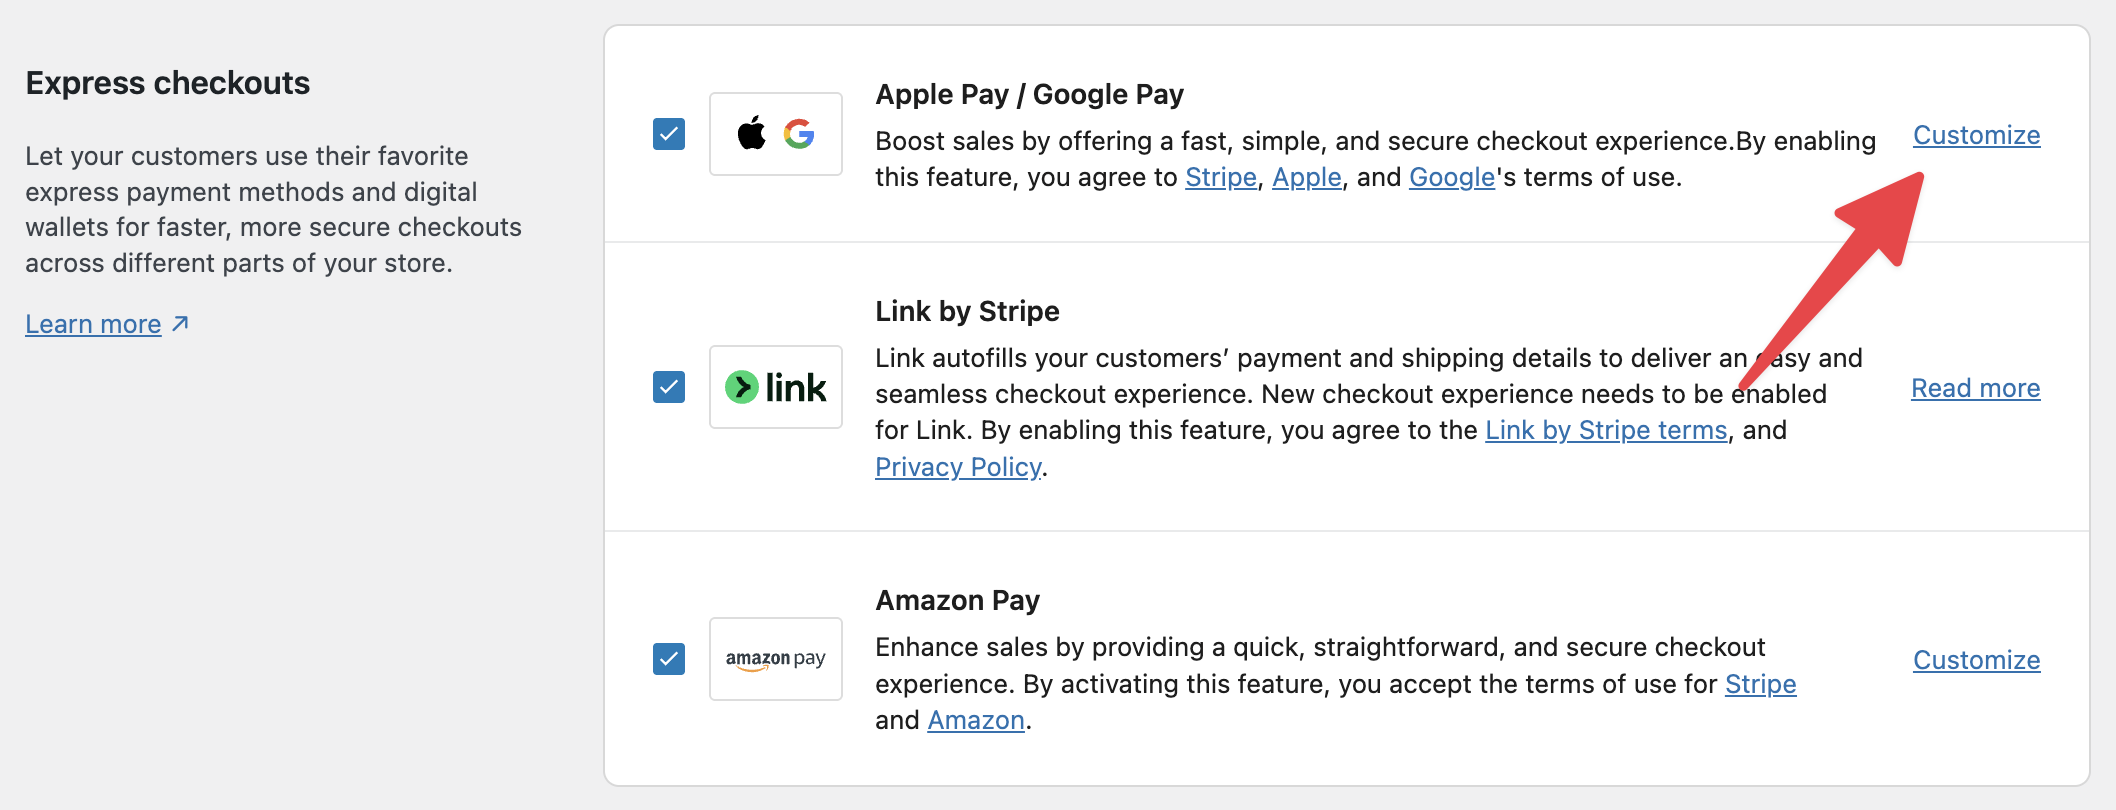Toggle the Amazon Pay checkbox

(x=669, y=659)
